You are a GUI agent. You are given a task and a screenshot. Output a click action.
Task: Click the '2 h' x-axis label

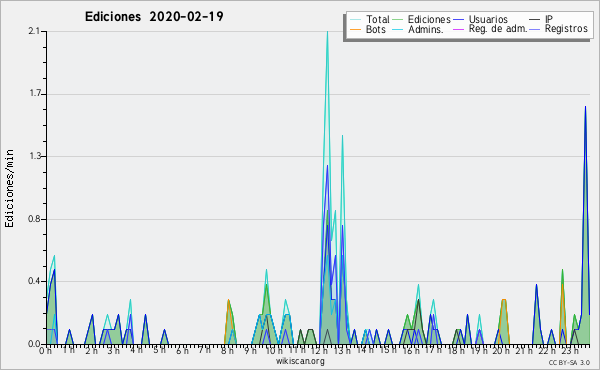[x=91, y=351]
